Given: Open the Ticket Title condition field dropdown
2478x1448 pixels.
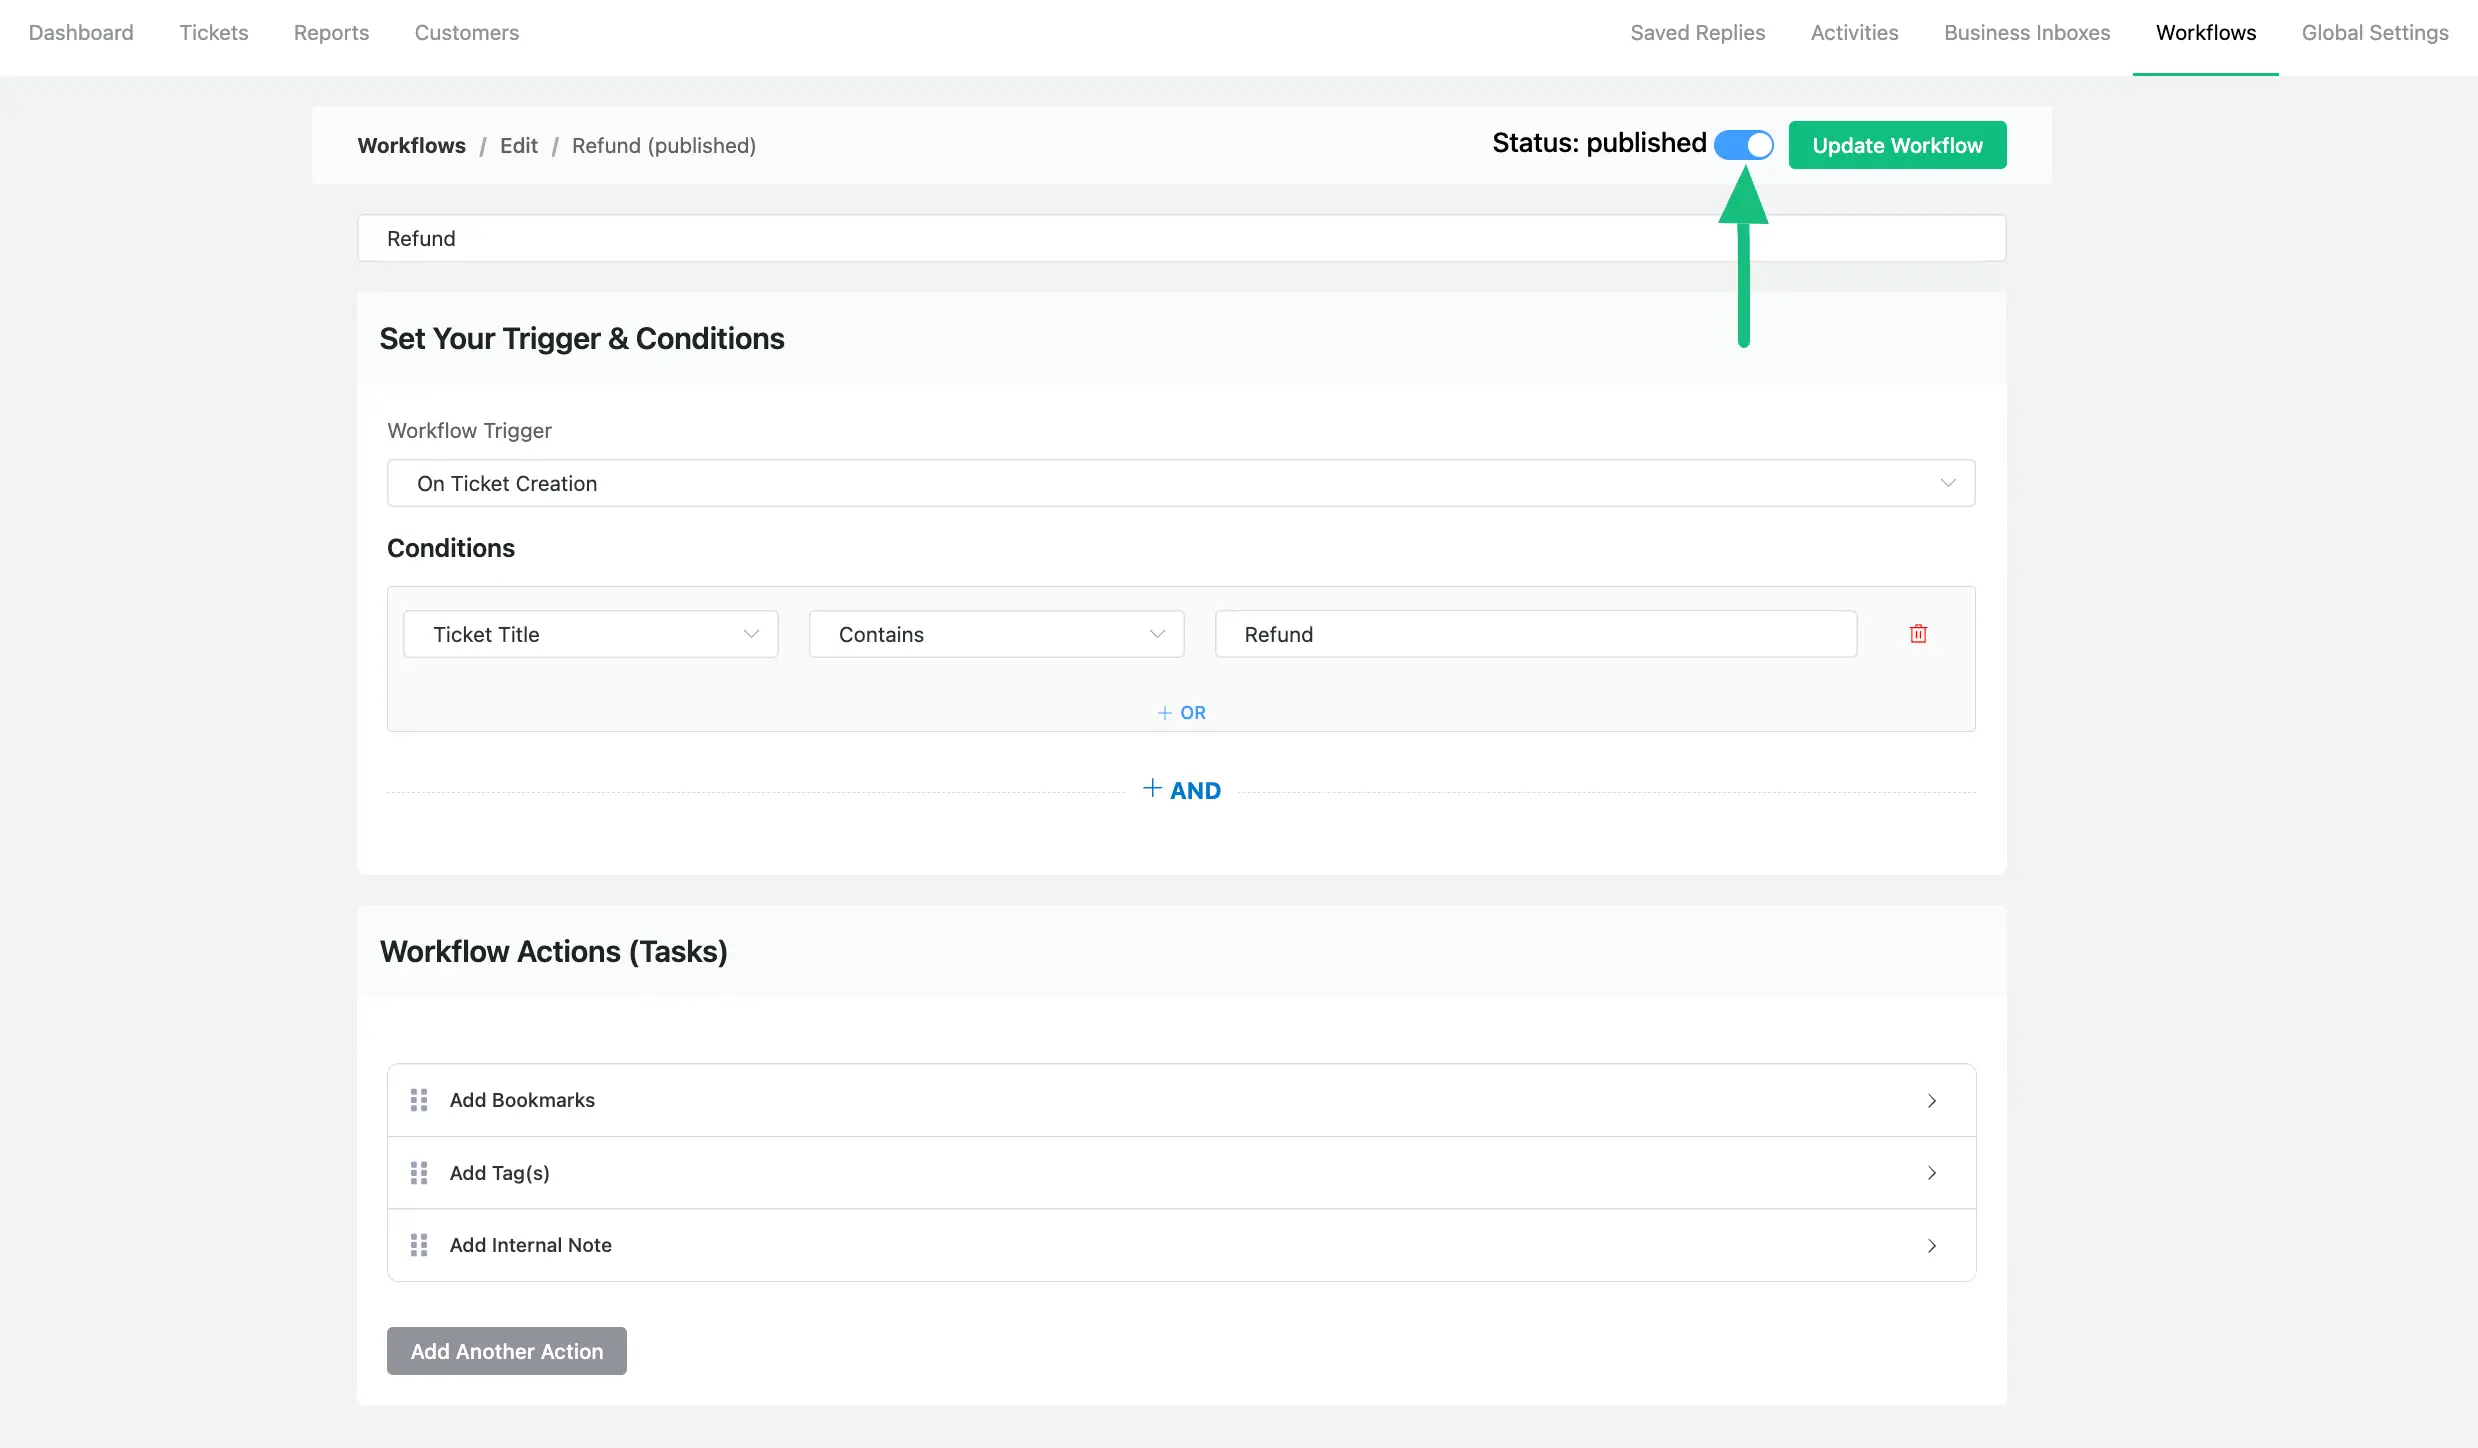Looking at the screenshot, I should pos(591,634).
